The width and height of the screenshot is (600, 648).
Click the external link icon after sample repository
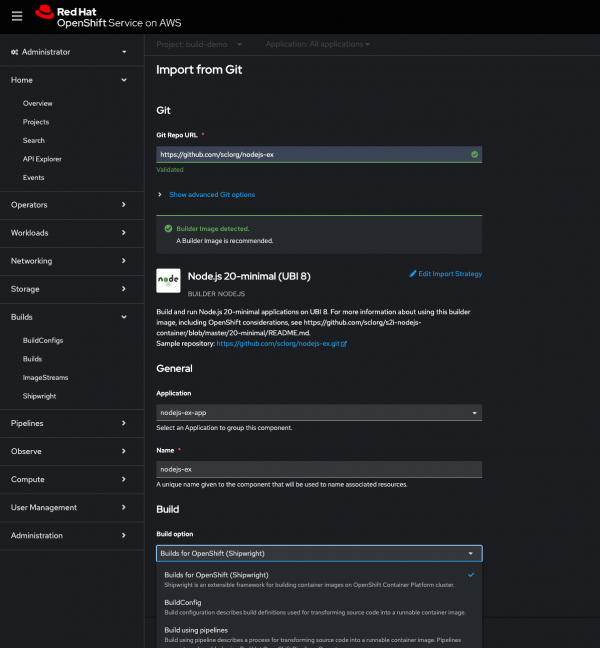point(344,343)
